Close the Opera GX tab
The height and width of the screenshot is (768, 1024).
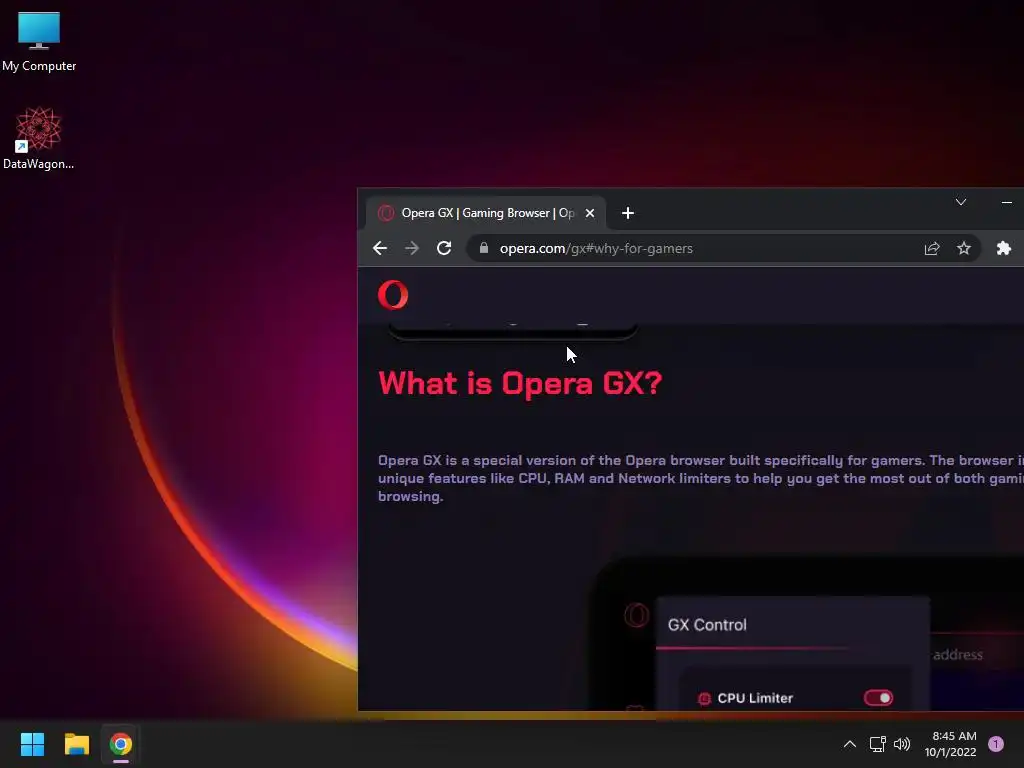click(590, 213)
